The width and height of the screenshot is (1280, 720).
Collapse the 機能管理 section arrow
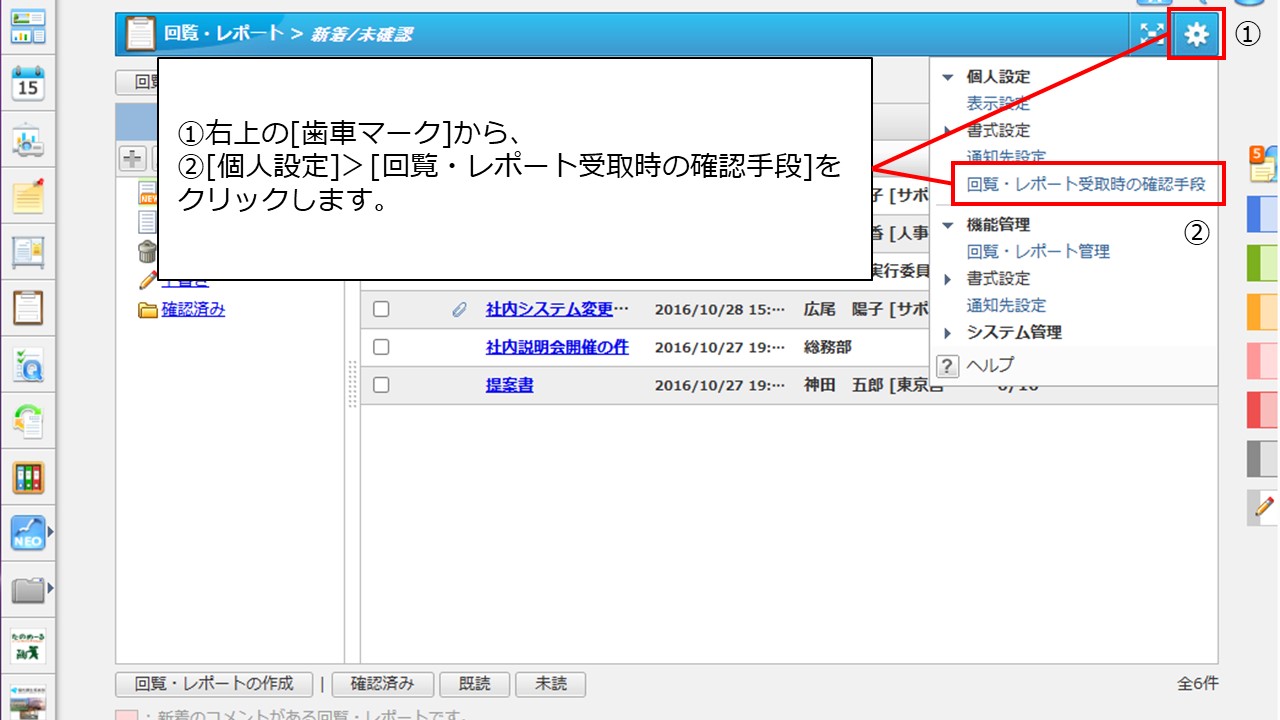click(x=948, y=225)
